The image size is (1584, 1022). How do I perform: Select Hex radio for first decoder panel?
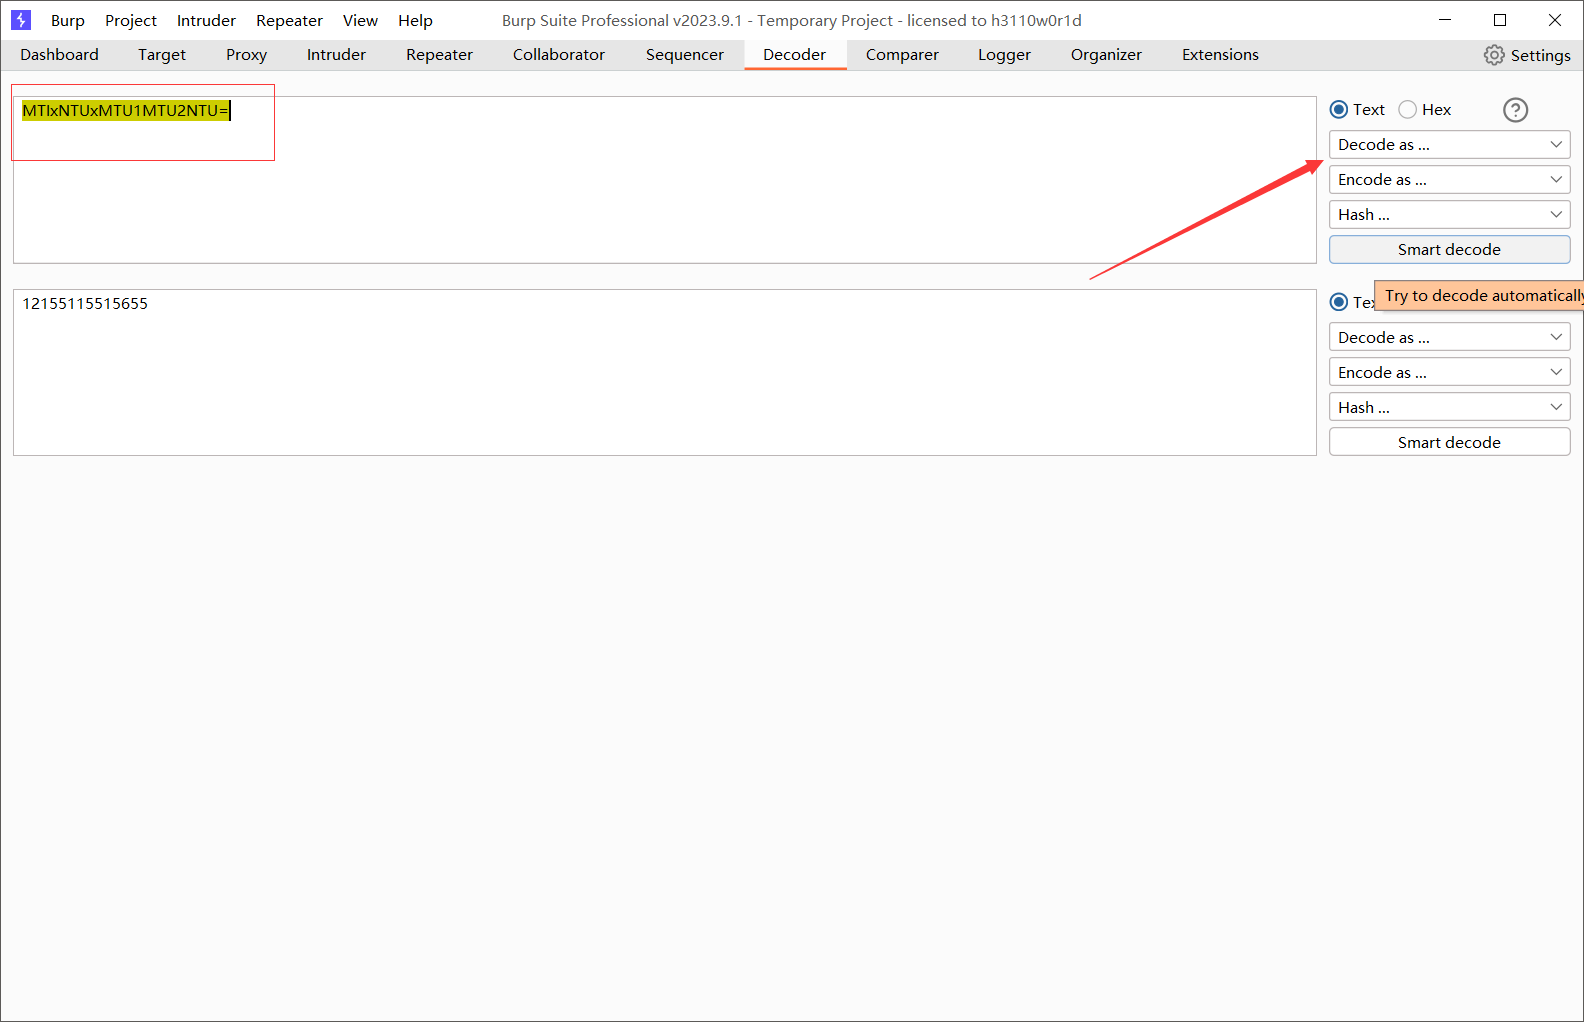click(1408, 110)
